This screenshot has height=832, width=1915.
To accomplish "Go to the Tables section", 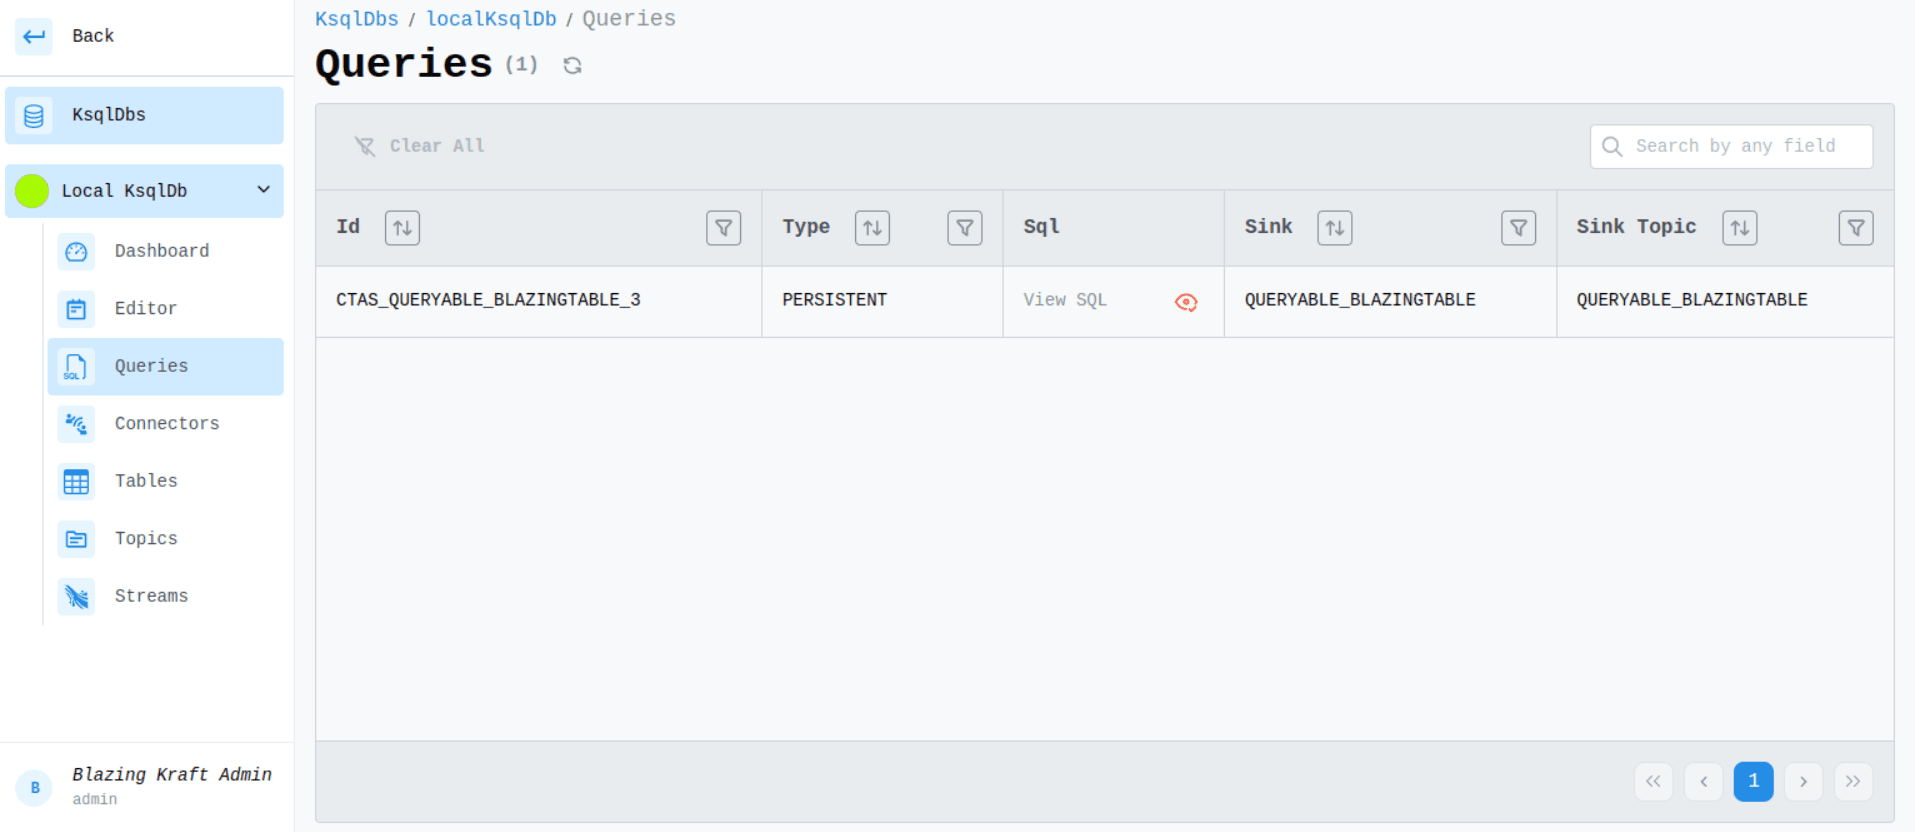I will tap(146, 481).
